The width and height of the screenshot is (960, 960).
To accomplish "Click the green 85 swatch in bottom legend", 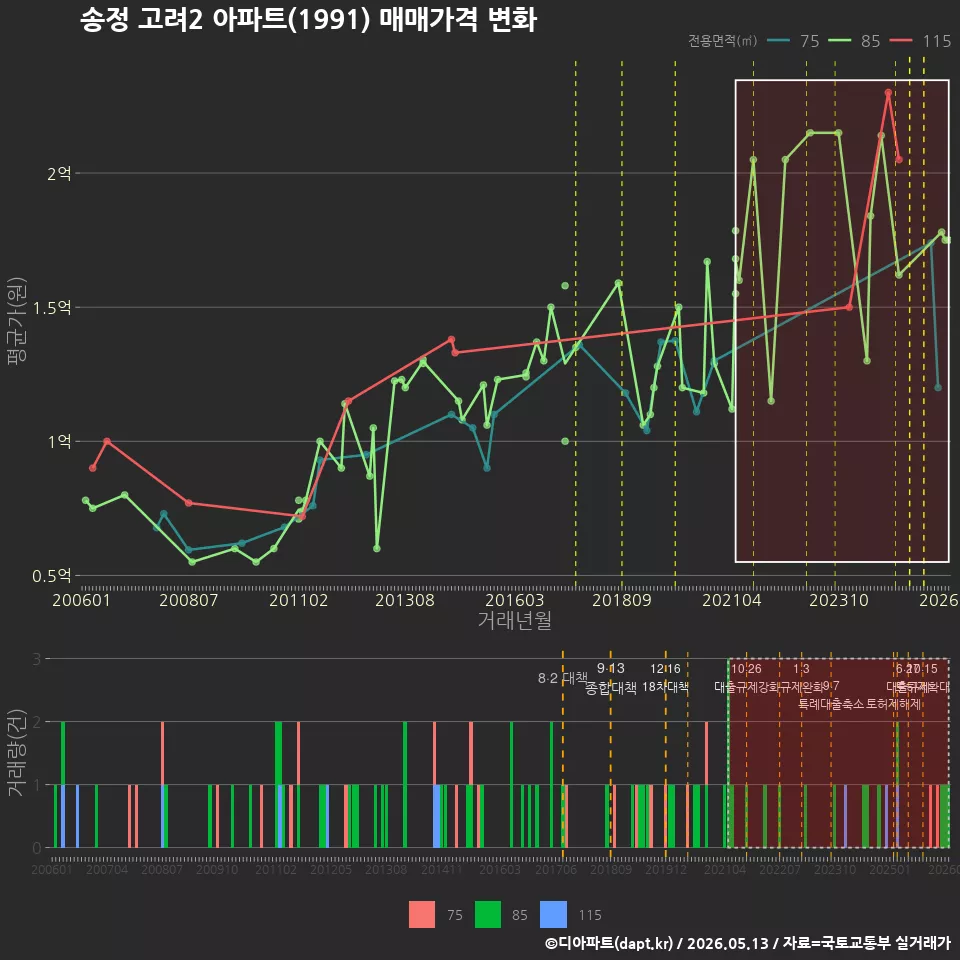I will (487, 915).
